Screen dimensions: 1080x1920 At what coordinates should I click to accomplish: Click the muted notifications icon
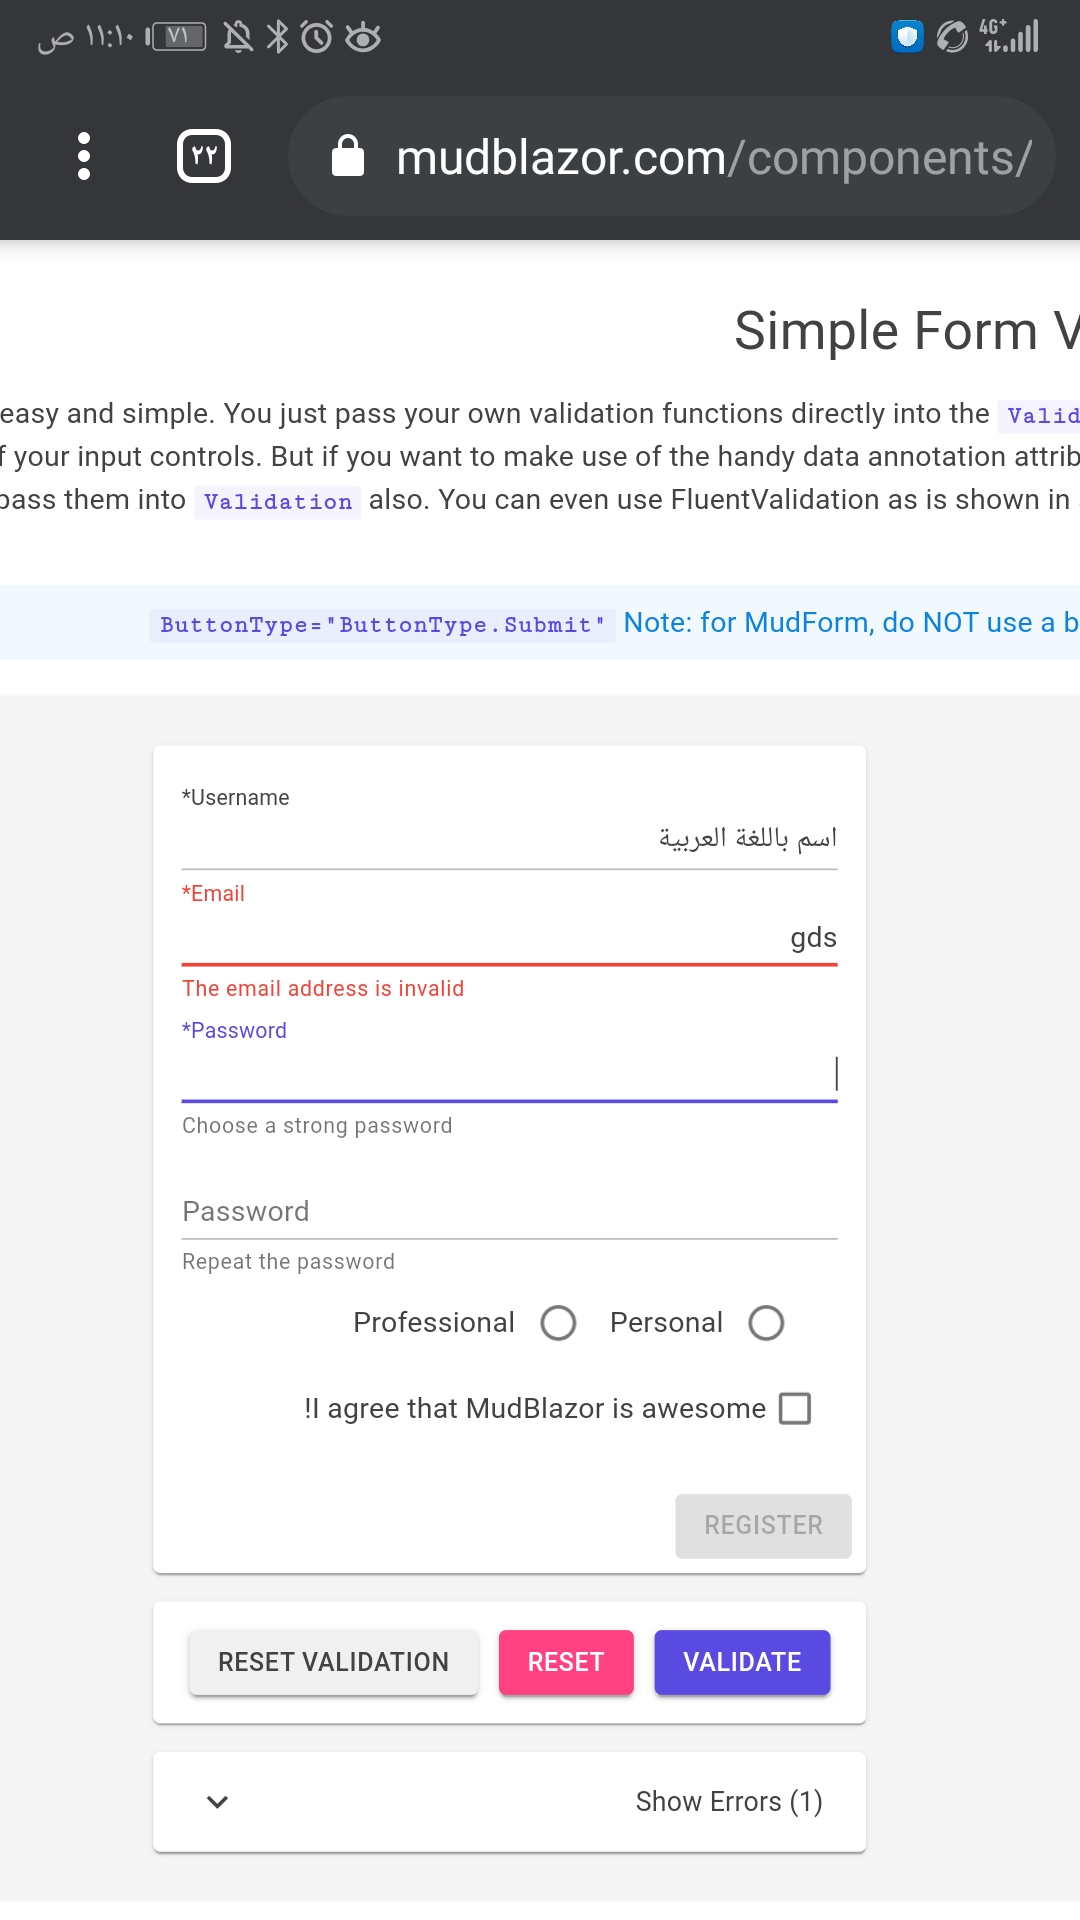pos(237,37)
